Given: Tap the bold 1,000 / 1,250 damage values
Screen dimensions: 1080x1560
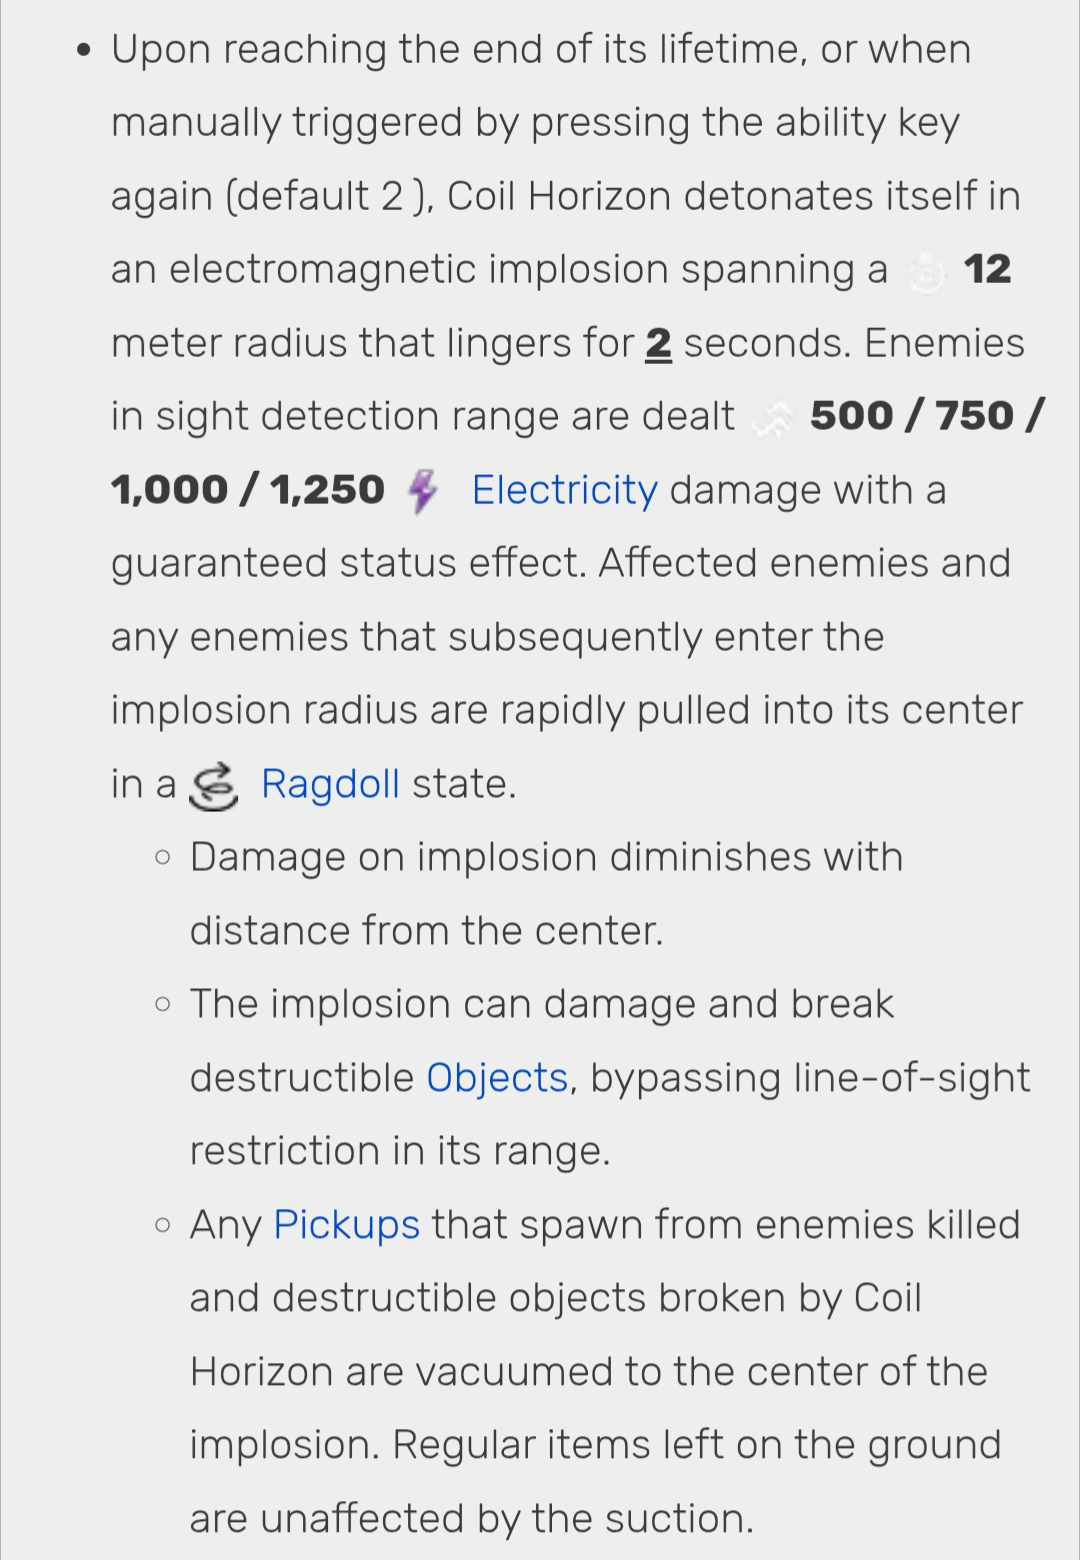Looking at the screenshot, I should [247, 490].
